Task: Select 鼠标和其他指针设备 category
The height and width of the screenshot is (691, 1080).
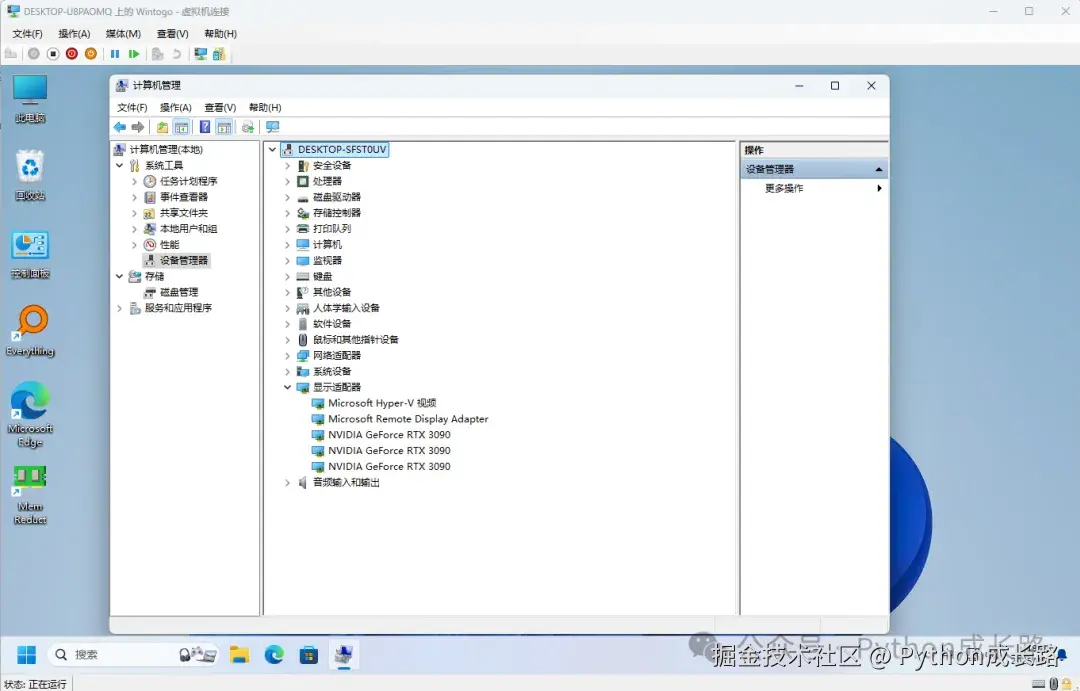Action: point(355,340)
